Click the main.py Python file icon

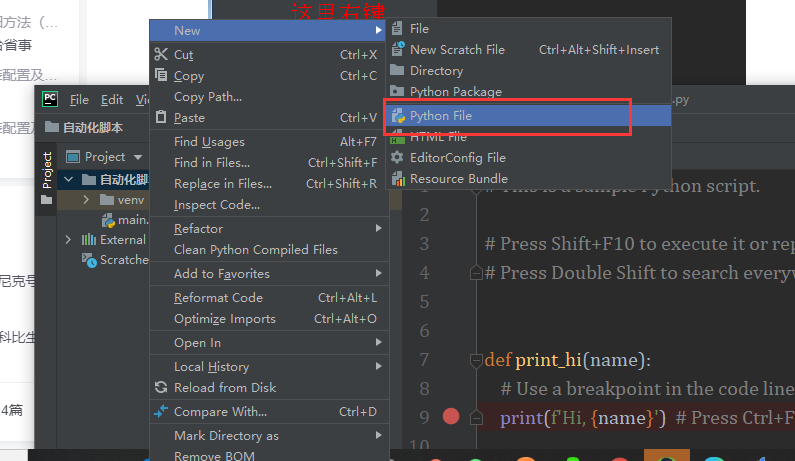(x=108, y=220)
